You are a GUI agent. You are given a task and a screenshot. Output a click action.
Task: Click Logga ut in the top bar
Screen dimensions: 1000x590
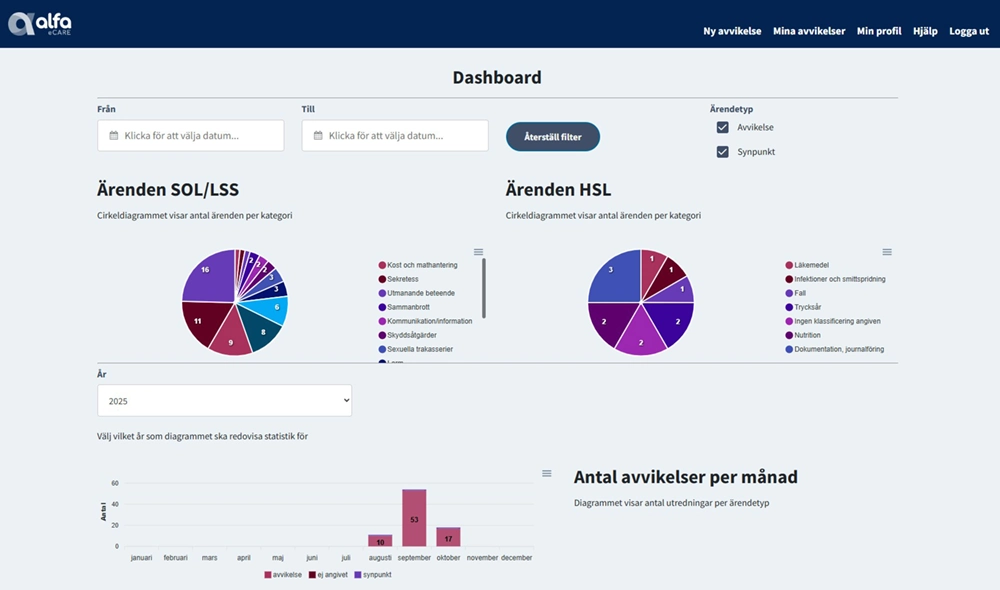[968, 31]
